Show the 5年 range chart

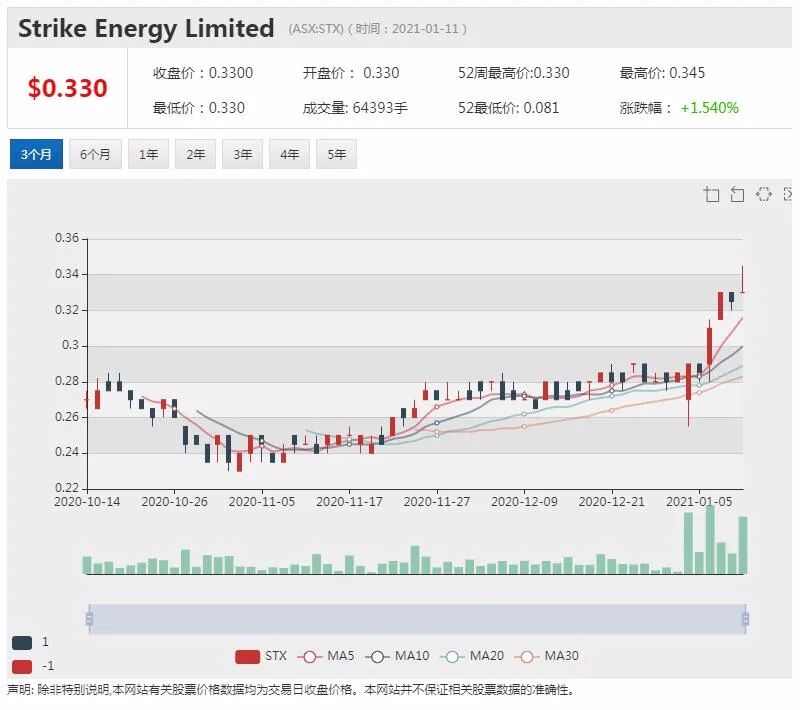[x=336, y=154]
